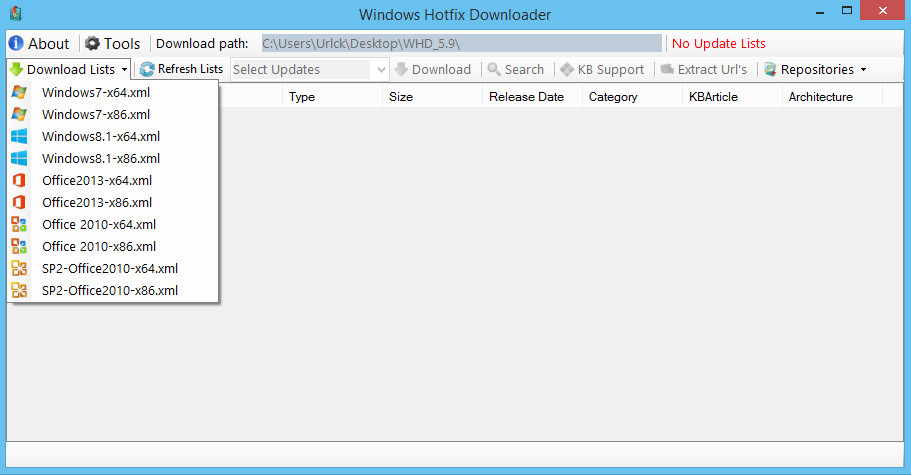Click the blue Windows logo beside Windows8.1-x64.xml
911x475 pixels.
click(x=19, y=136)
